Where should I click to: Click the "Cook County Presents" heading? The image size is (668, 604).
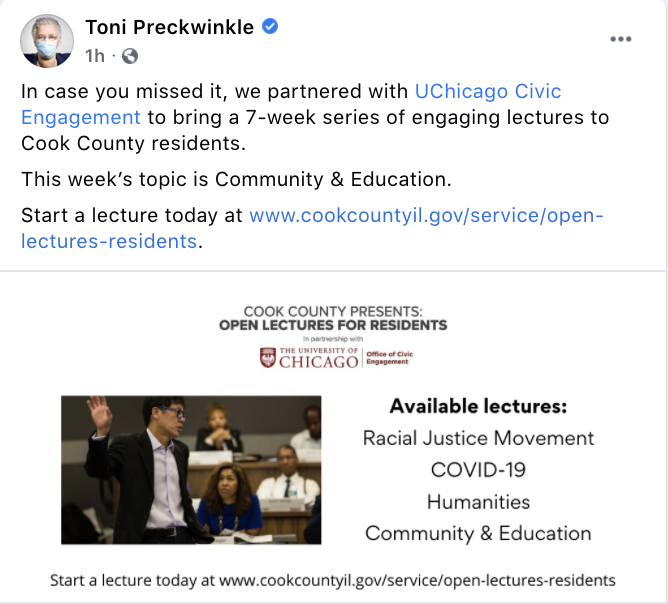pyautogui.click(x=333, y=310)
